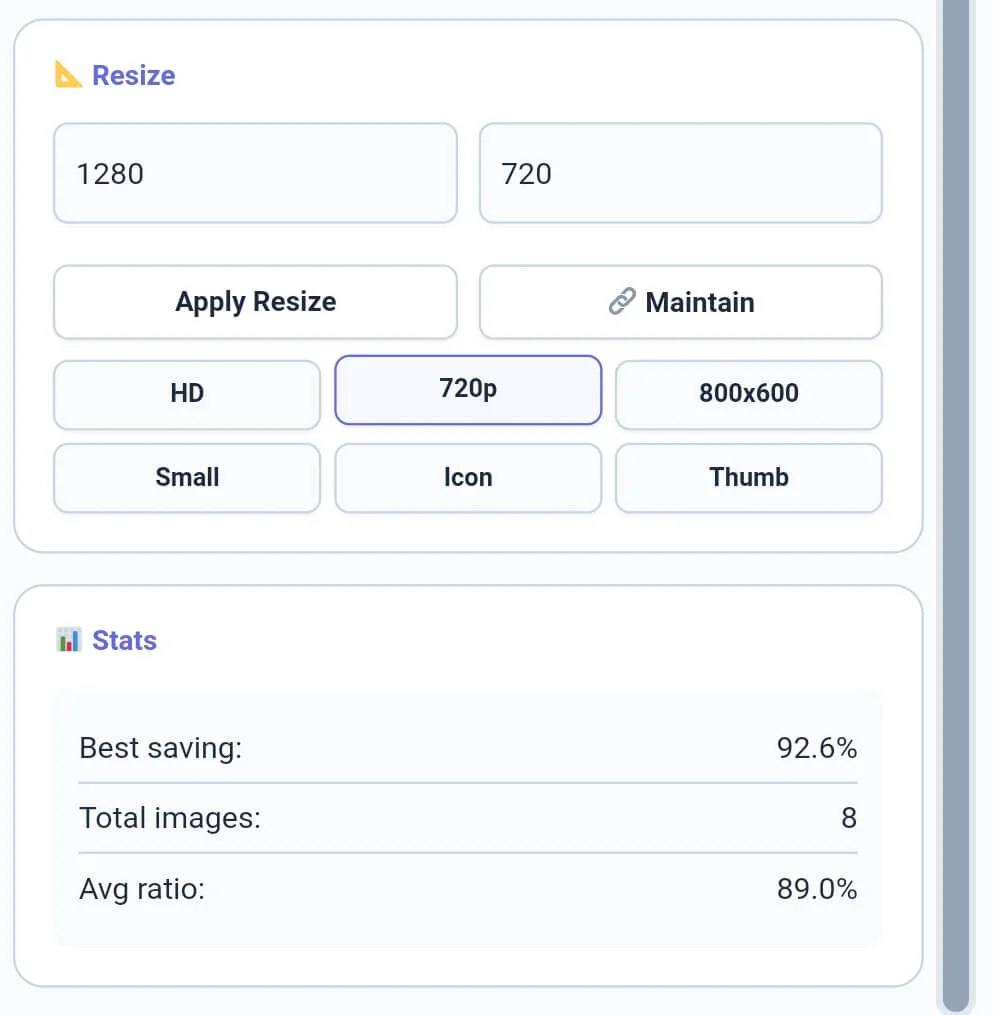Choose the Icon size preset
Image resolution: width=993 pixels, height=1015 pixels.
[468, 477]
